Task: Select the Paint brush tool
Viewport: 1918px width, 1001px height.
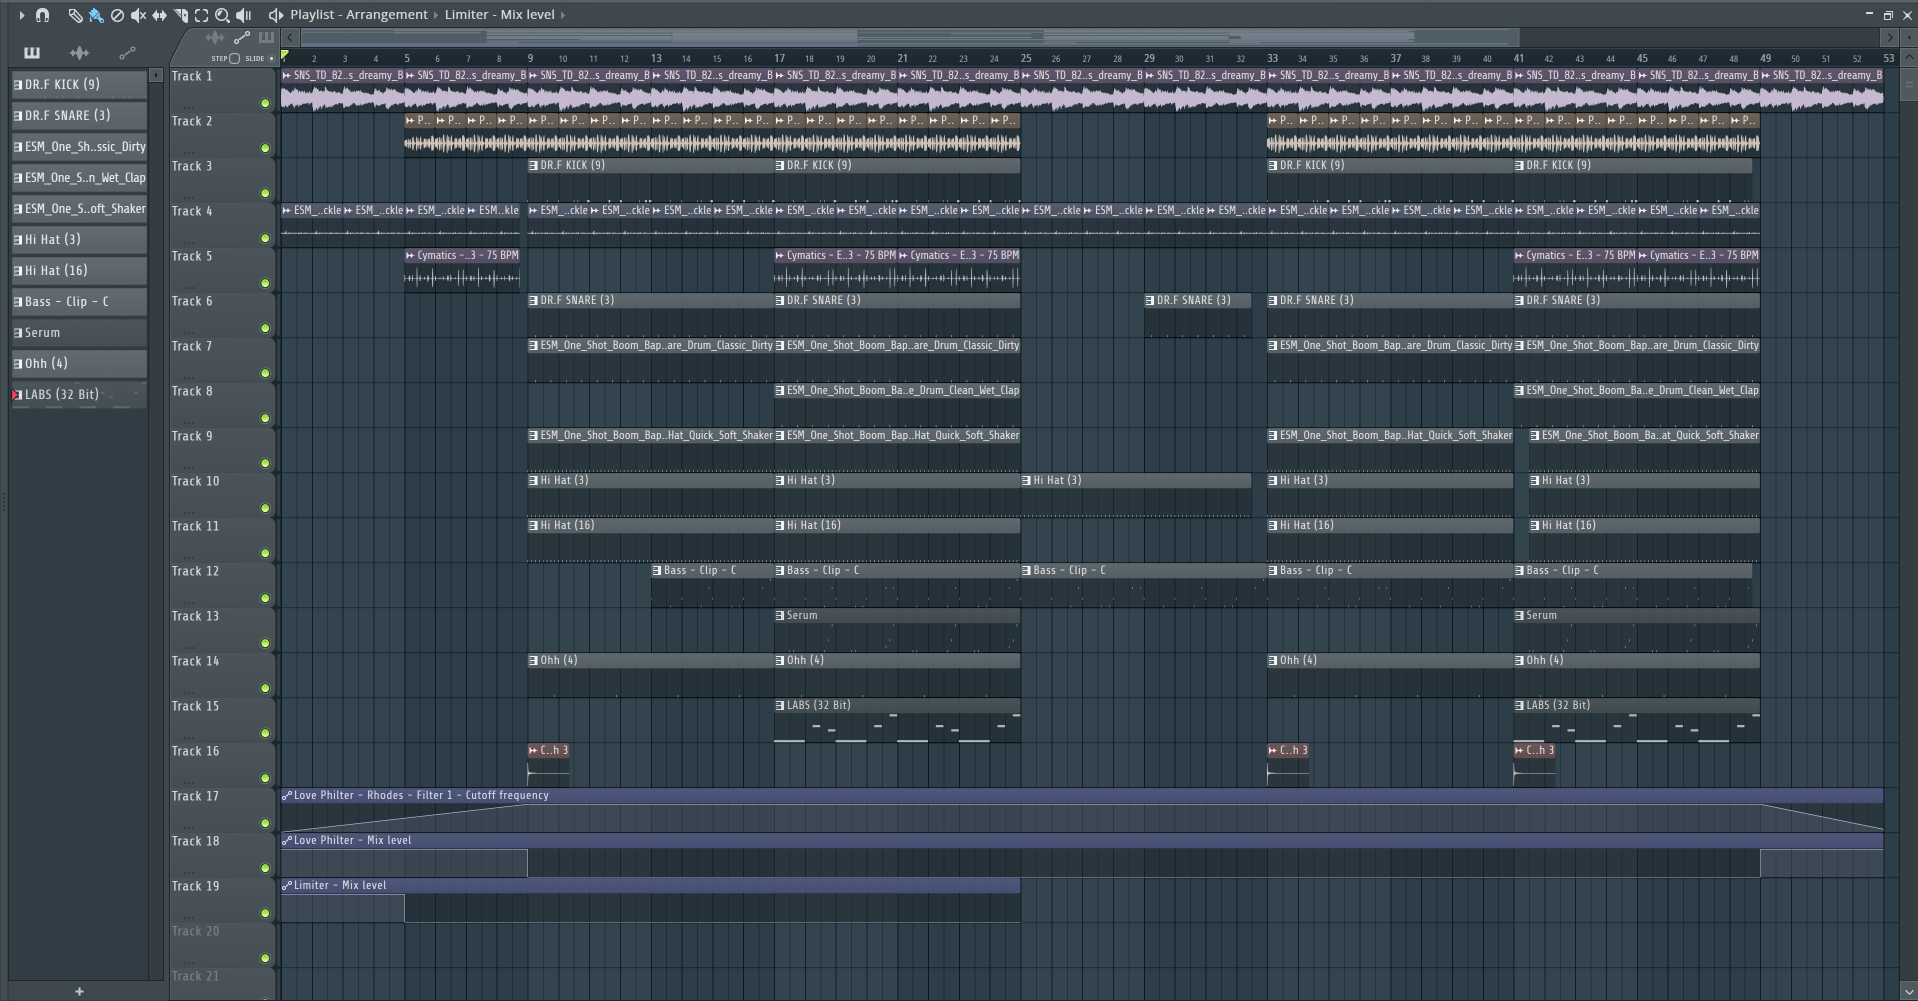Action: 96,15
